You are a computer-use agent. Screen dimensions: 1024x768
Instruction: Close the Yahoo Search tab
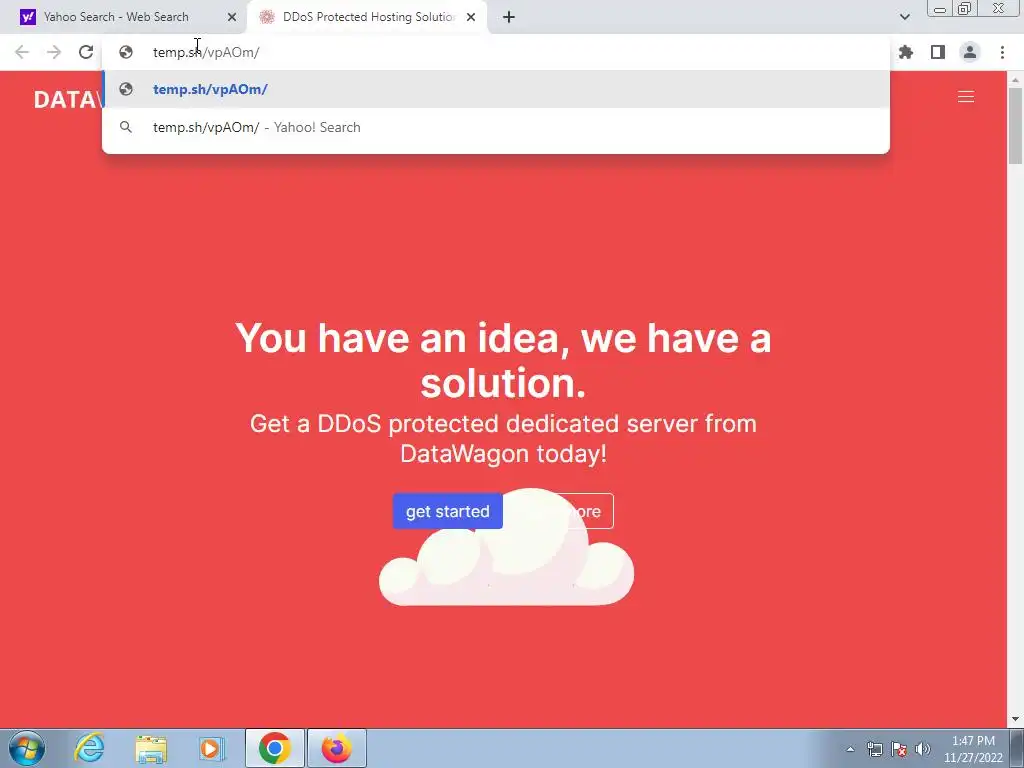point(232,17)
